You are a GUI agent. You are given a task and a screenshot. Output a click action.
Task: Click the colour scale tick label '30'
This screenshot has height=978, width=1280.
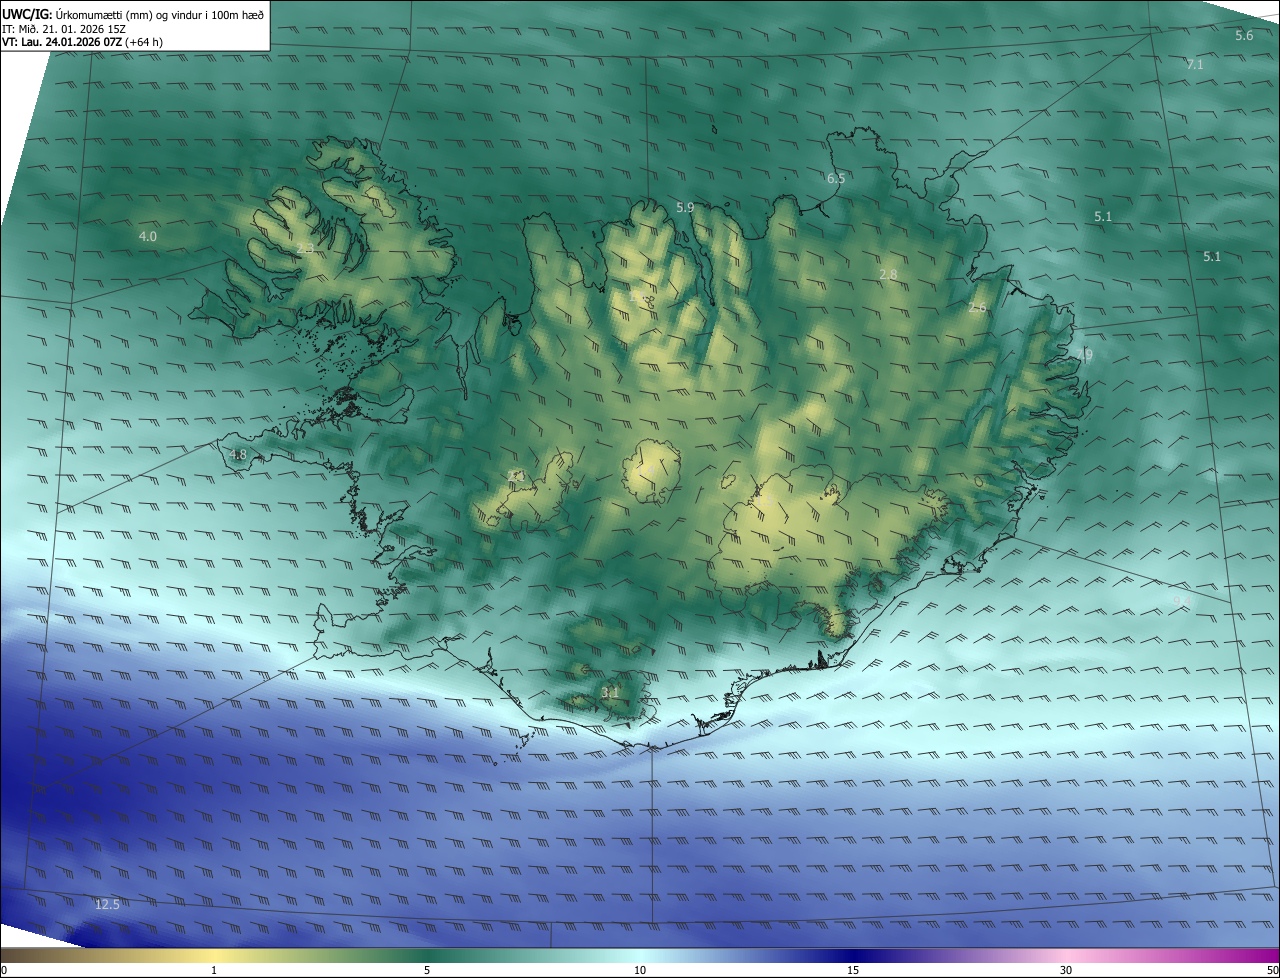point(1066,970)
